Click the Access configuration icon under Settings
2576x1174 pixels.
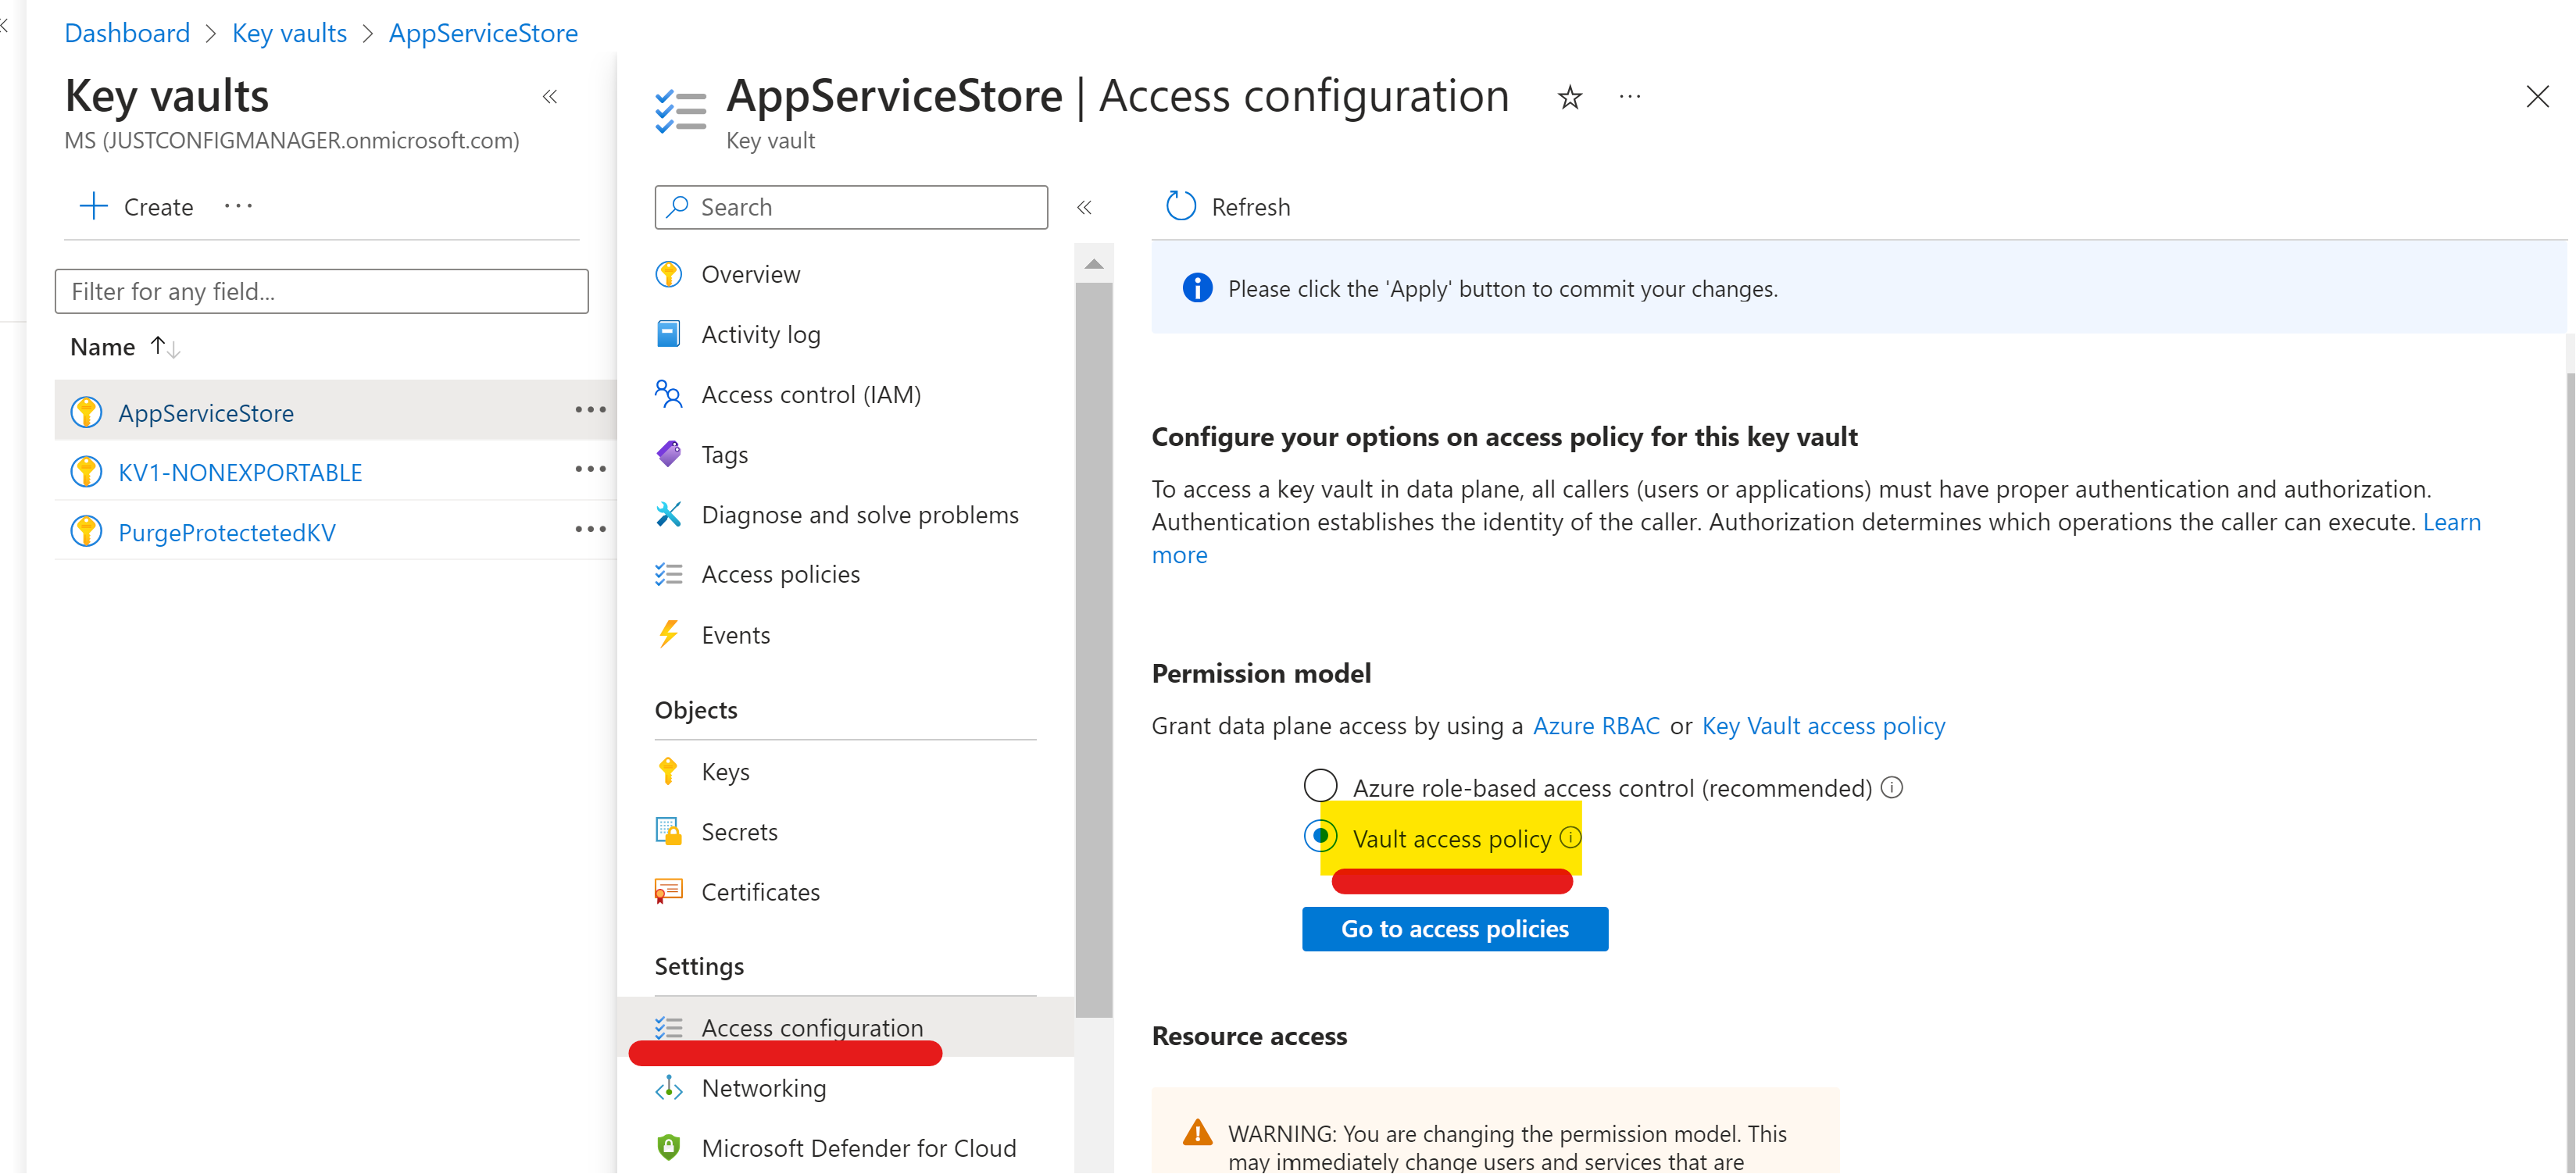[669, 1028]
